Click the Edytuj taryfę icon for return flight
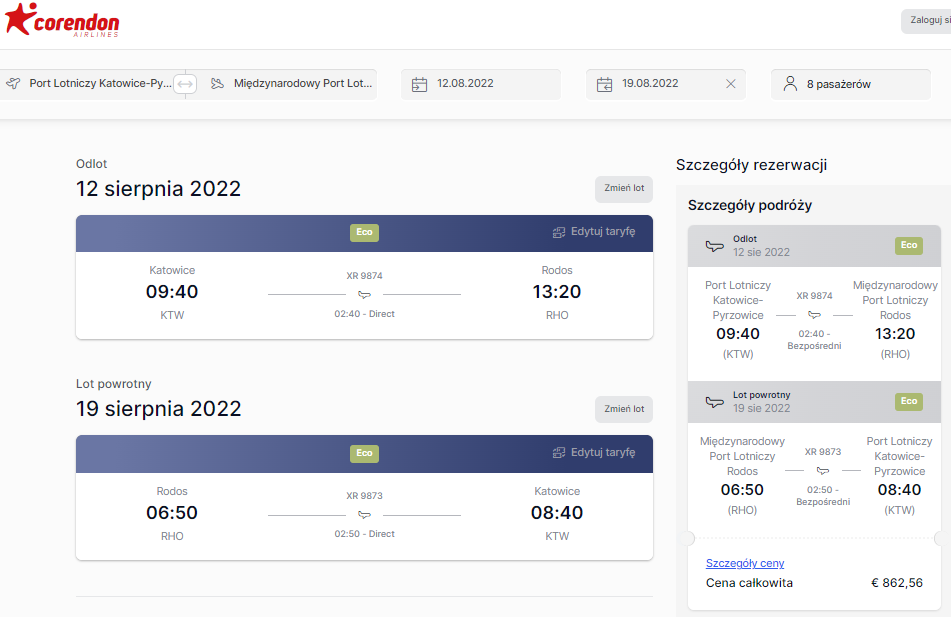This screenshot has height=617, width=951. coord(559,453)
